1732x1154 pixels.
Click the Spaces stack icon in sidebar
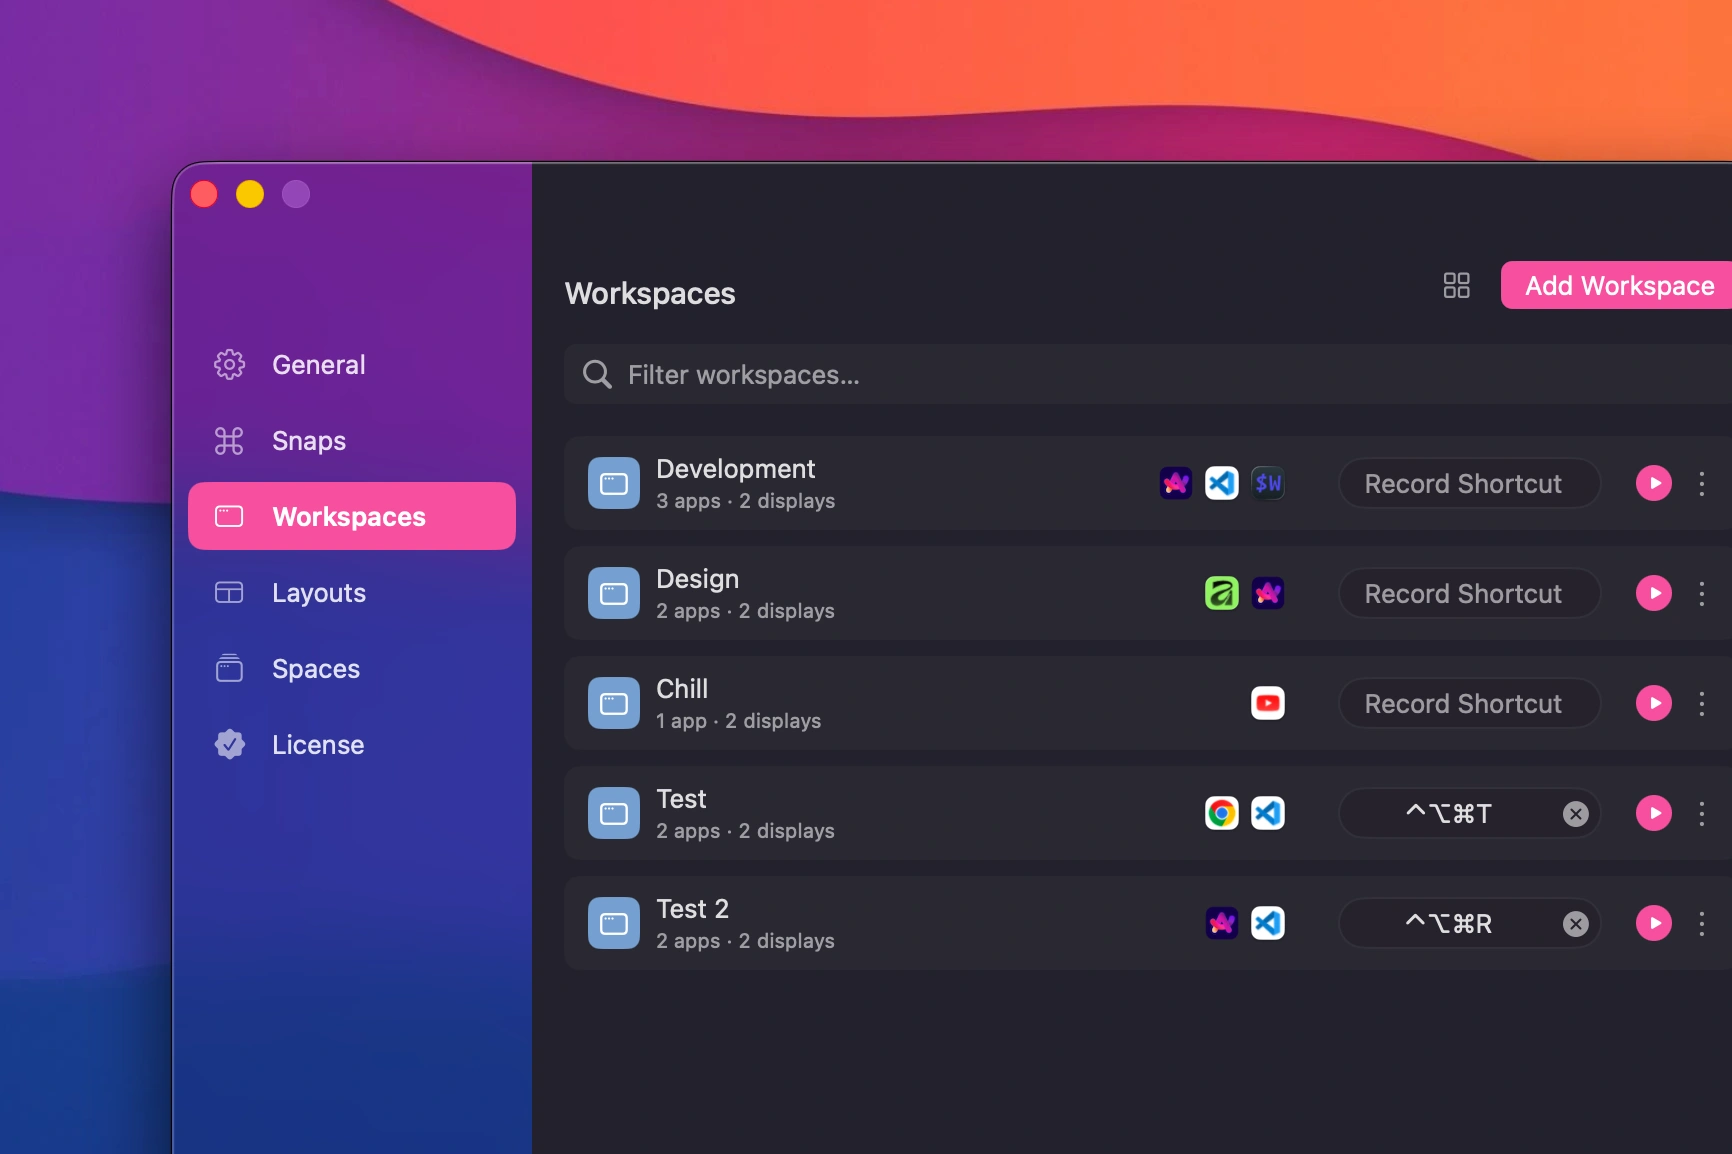click(229, 668)
